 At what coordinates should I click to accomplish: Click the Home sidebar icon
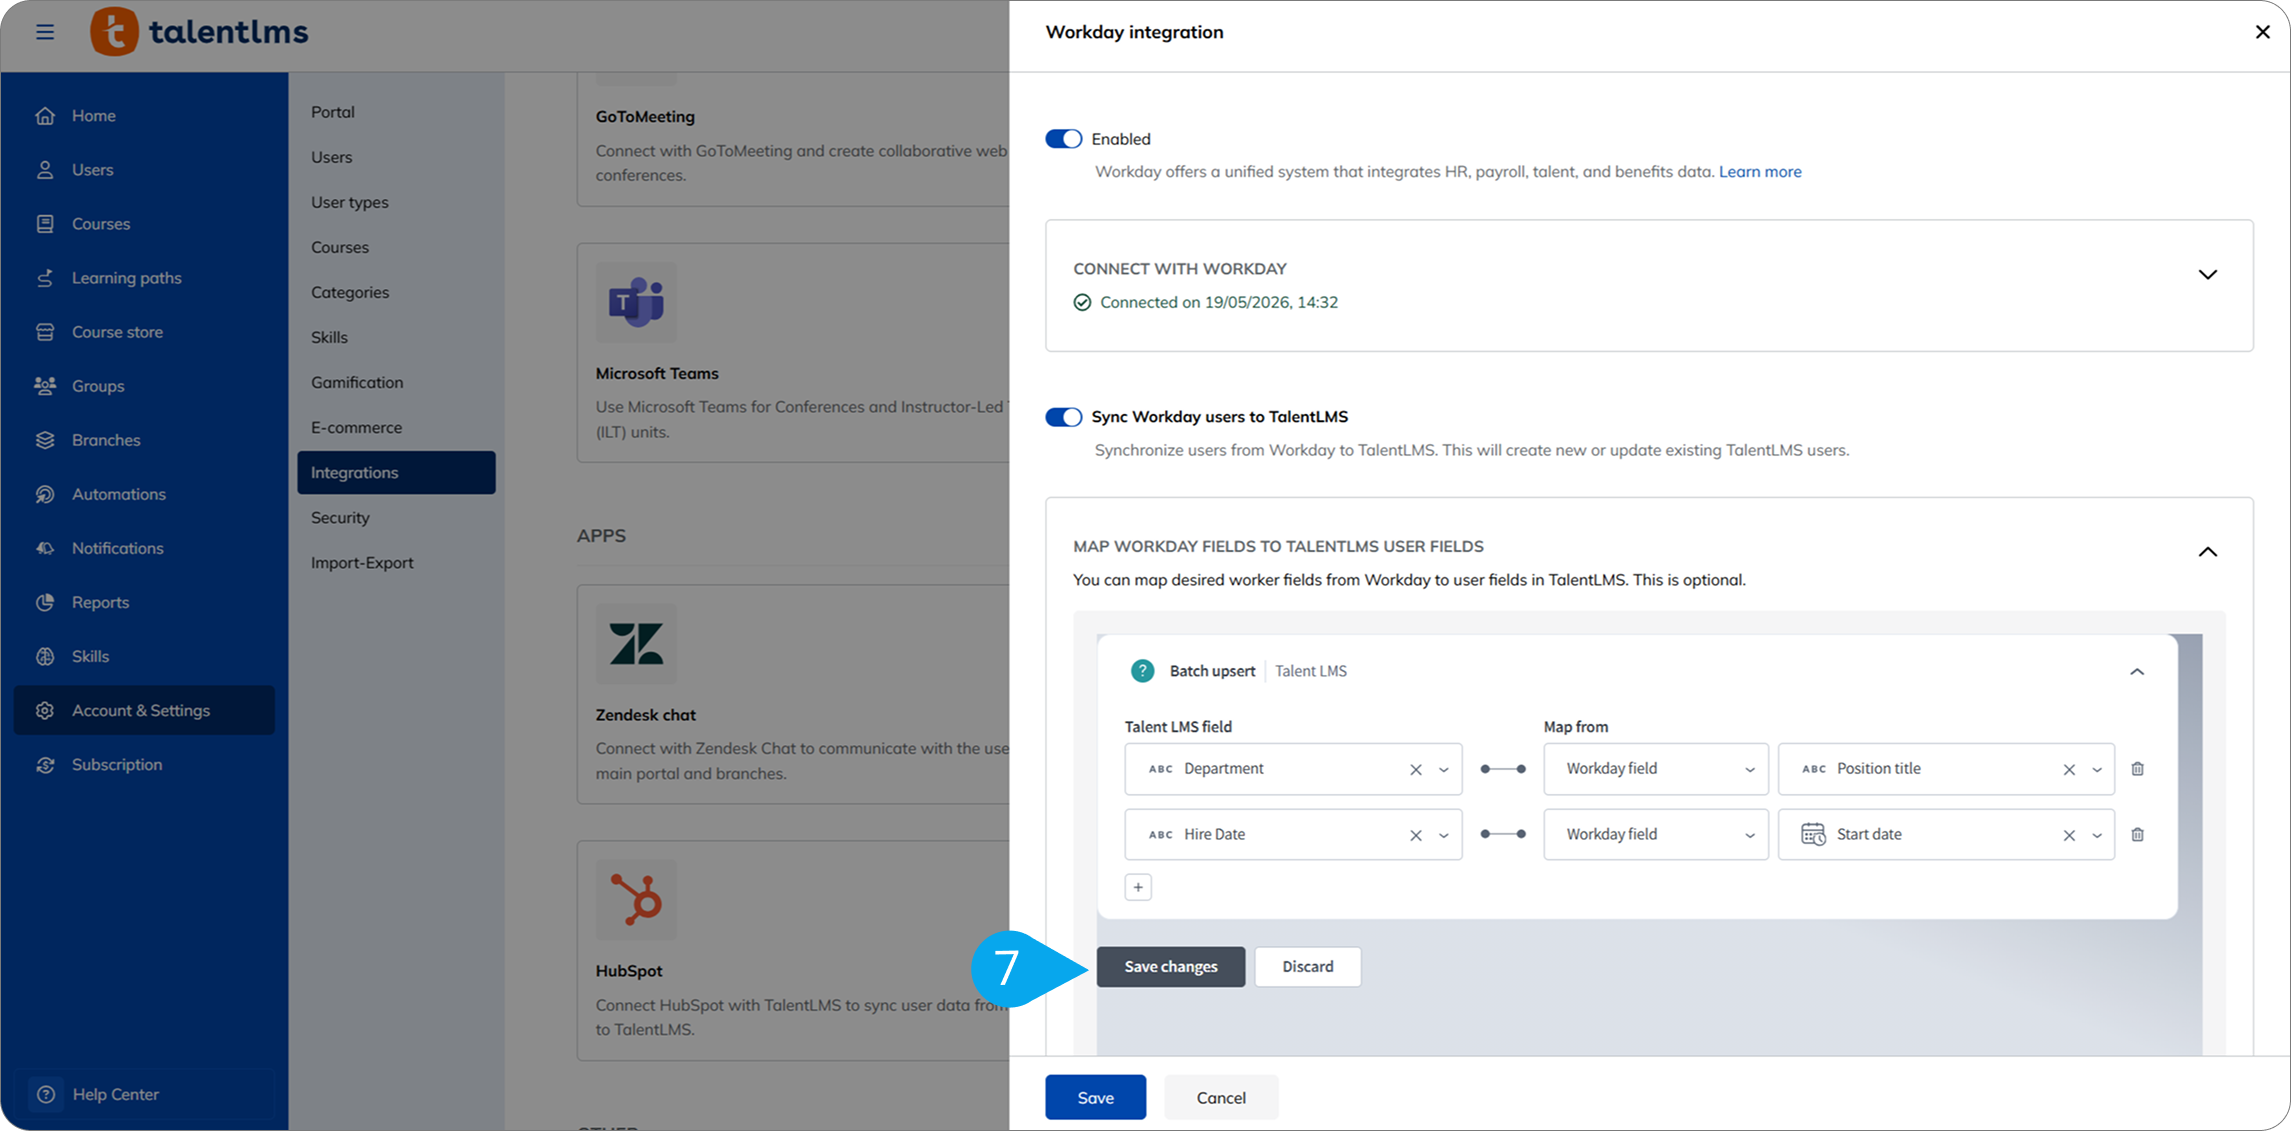[x=45, y=116]
